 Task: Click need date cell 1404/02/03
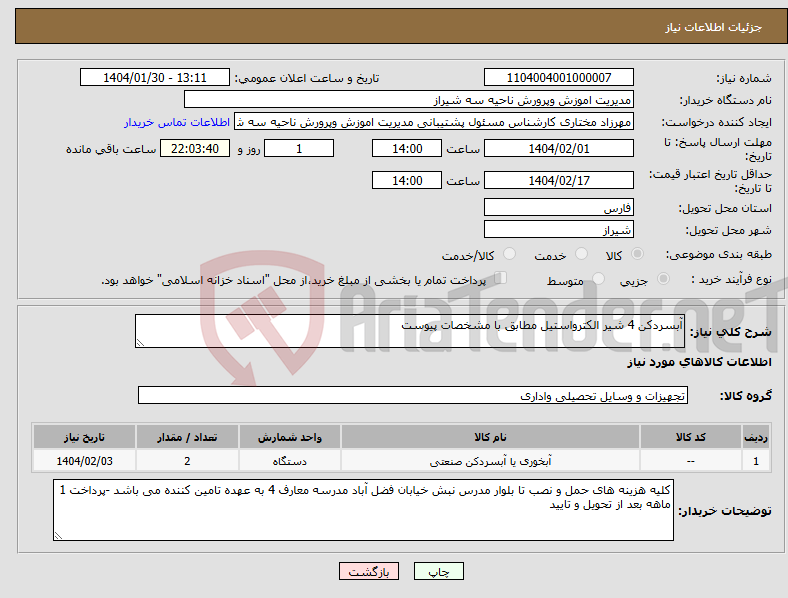pyautogui.click(x=84, y=461)
